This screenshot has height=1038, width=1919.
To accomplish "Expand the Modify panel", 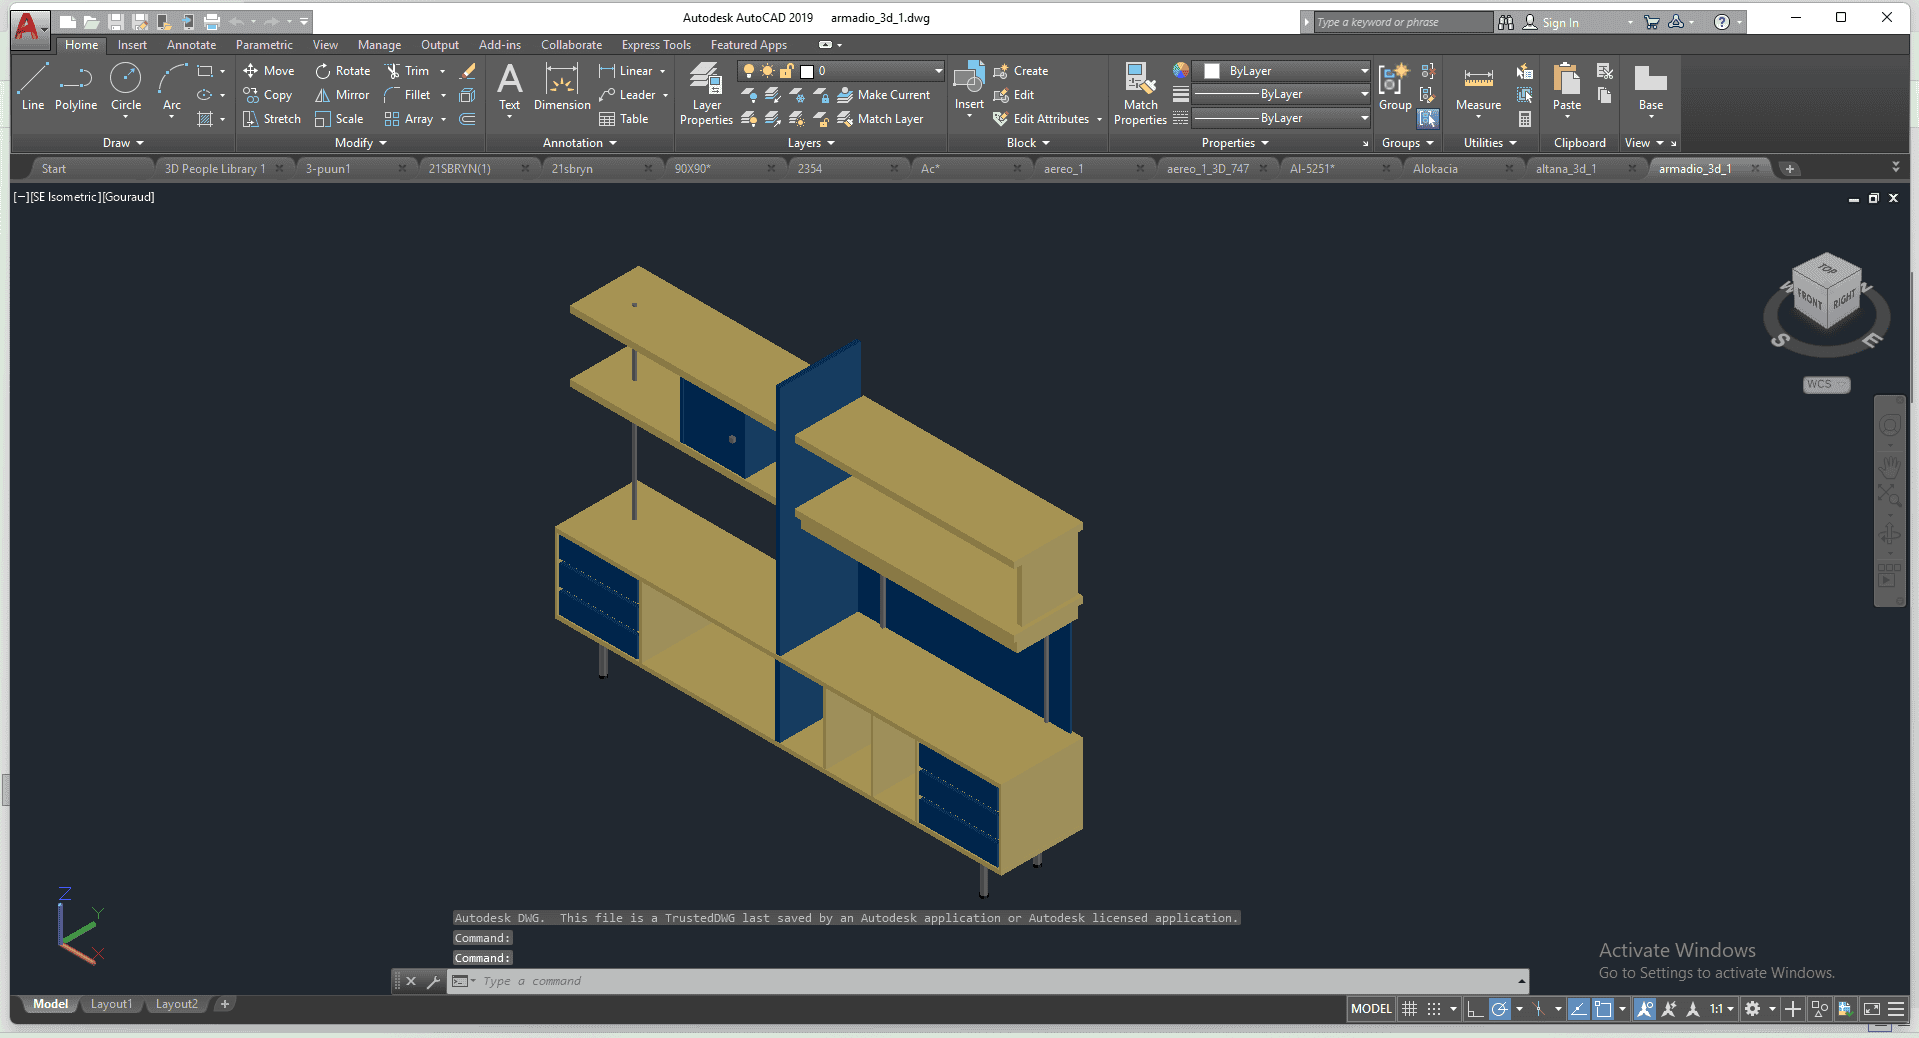I will 360,143.
